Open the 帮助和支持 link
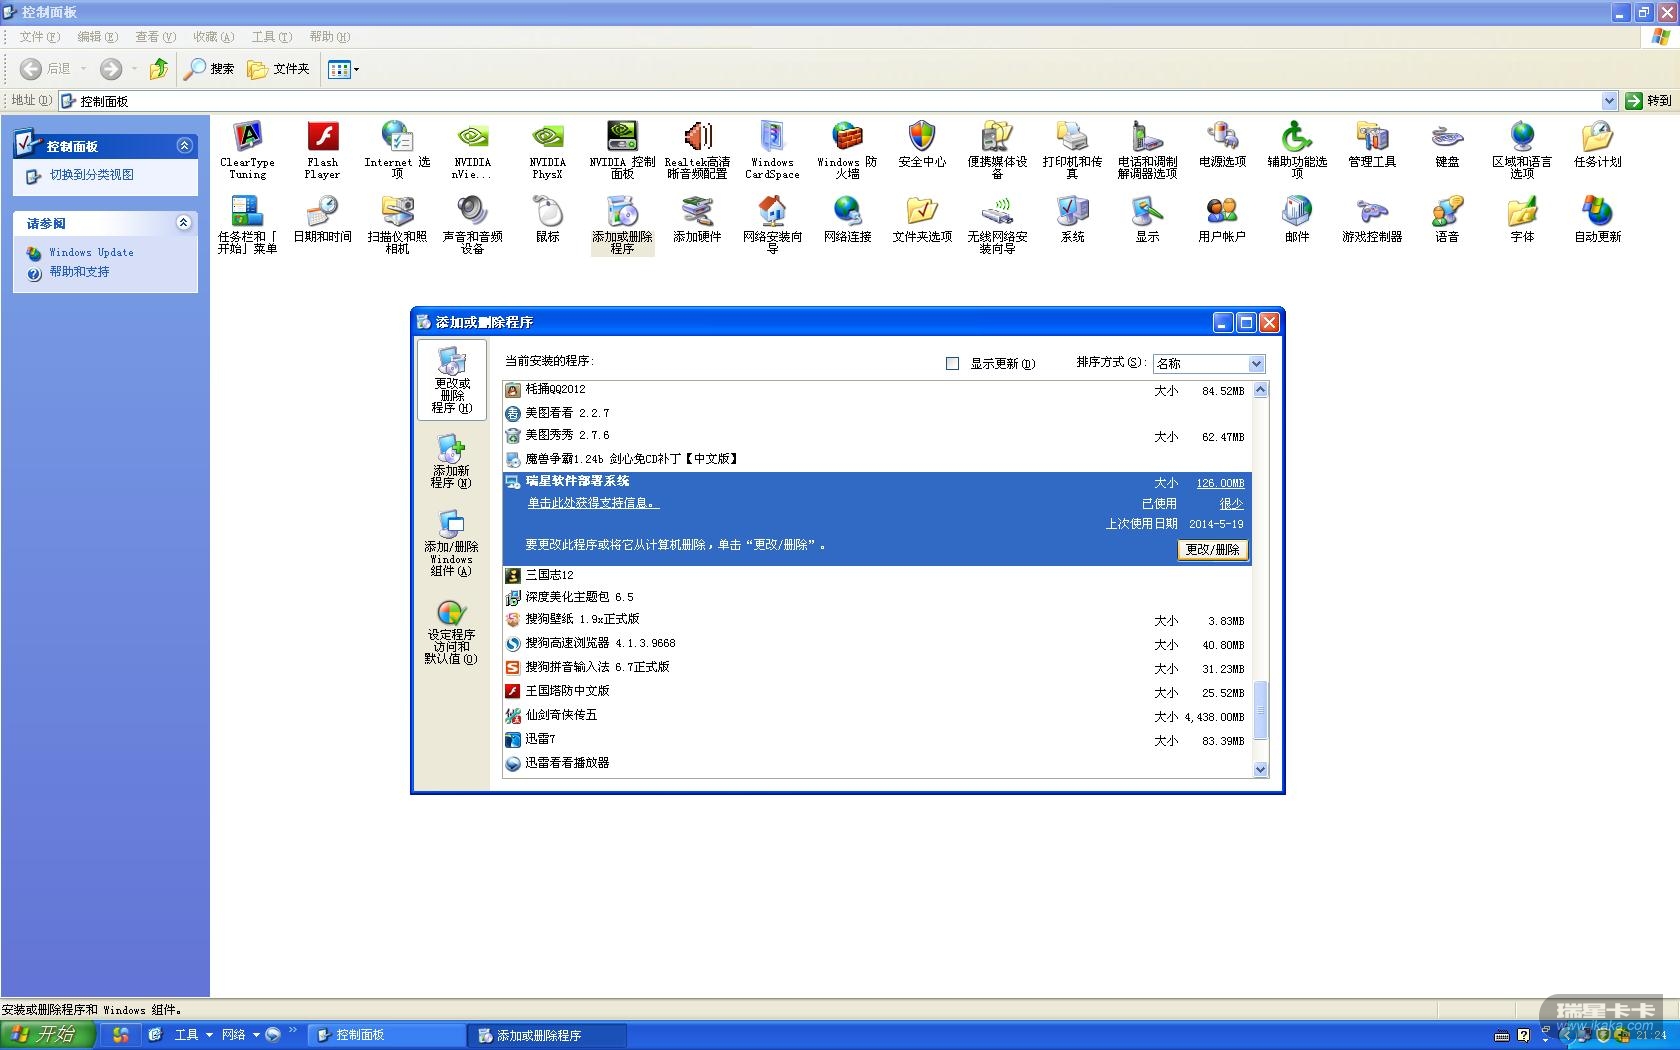1680x1050 pixels. pyautogui.click(x=80, y=272)
